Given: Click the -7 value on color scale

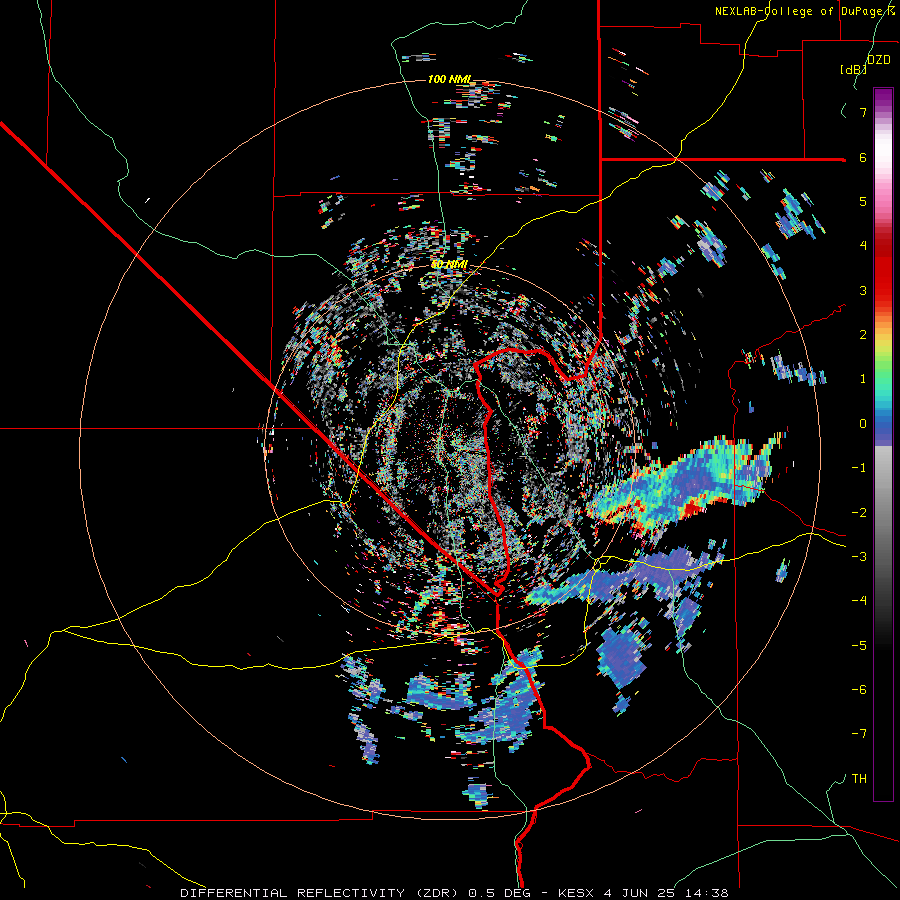Looking at the screenshot, I should point(859,734).
